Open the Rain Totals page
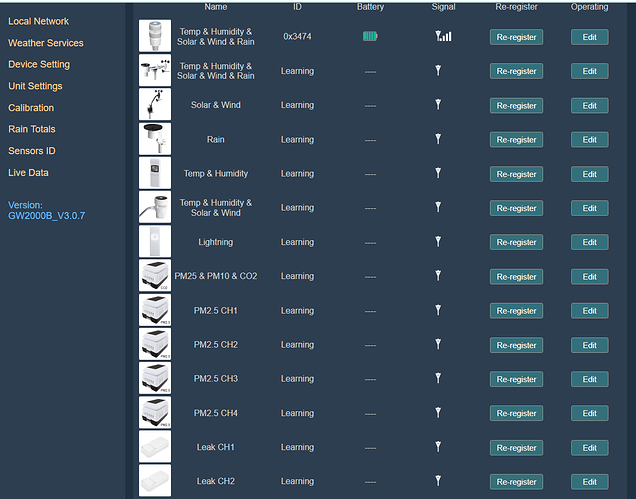This screenshot has height=499, width=636. coord(32,129)
